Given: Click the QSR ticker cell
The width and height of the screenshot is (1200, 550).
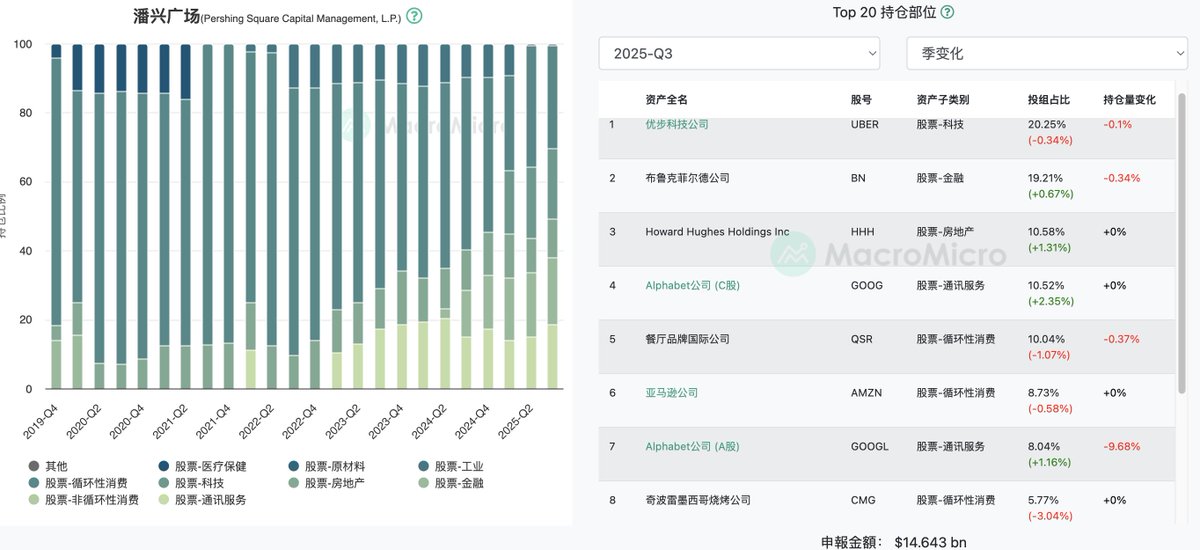Looking at the screenshot, I should click(862, 339).
